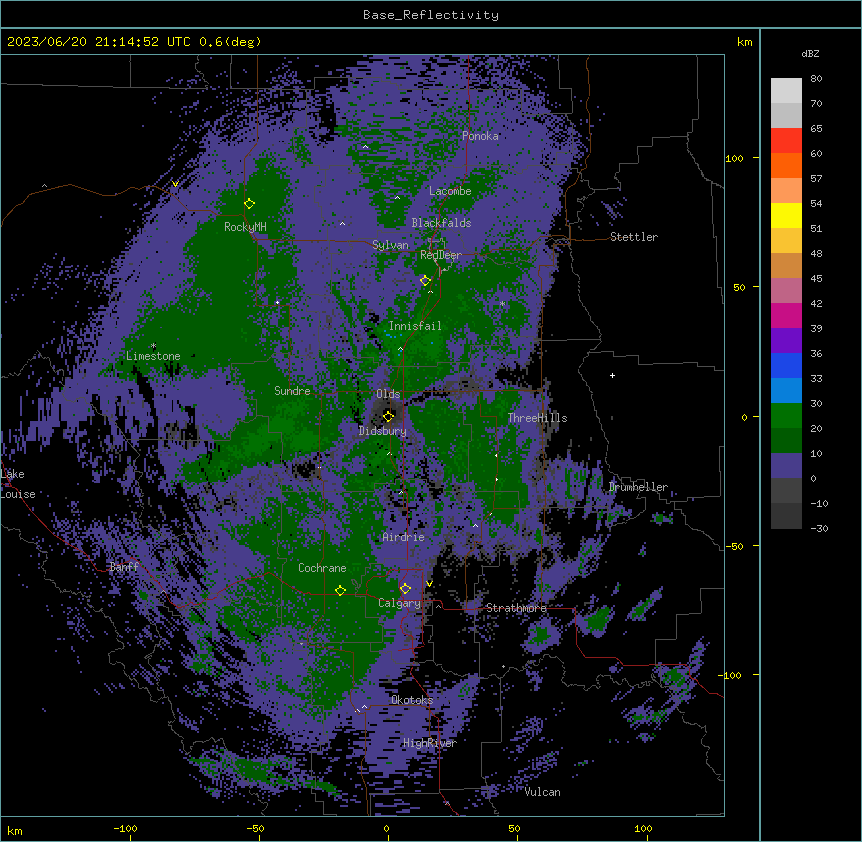Image resolution: width=862 pixels, height=842 pixels.
Task: Select the Banff label
Action: pos(124,567)
